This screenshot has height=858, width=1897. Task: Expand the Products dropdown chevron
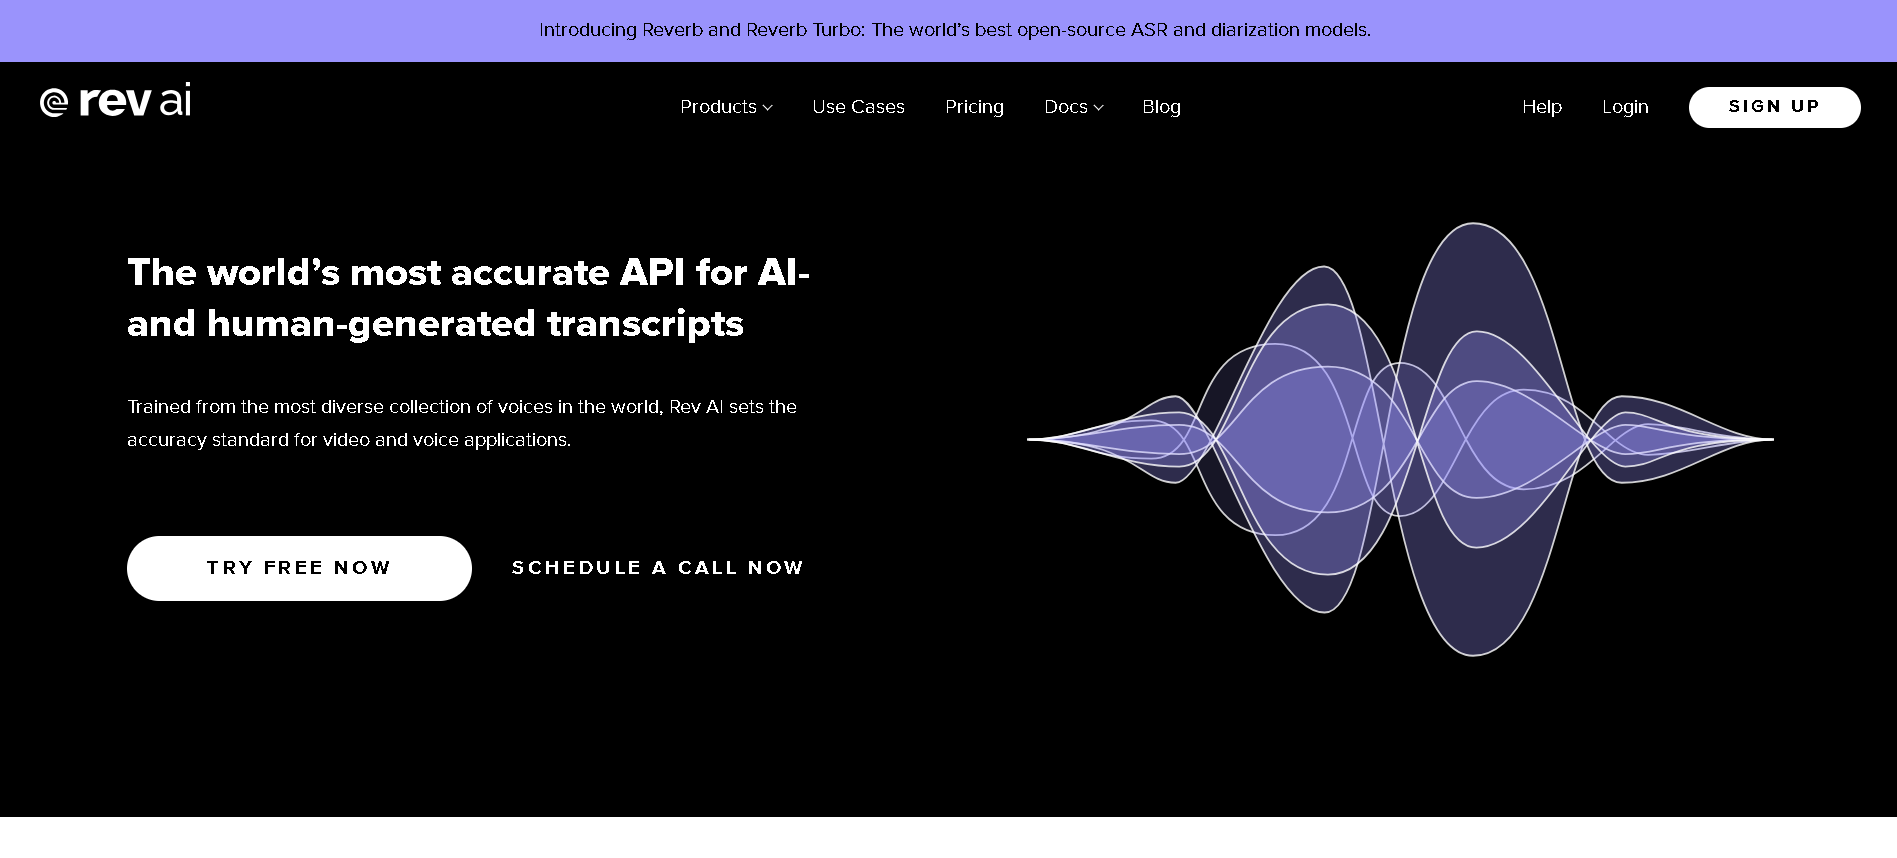click(x=768, y=107)
